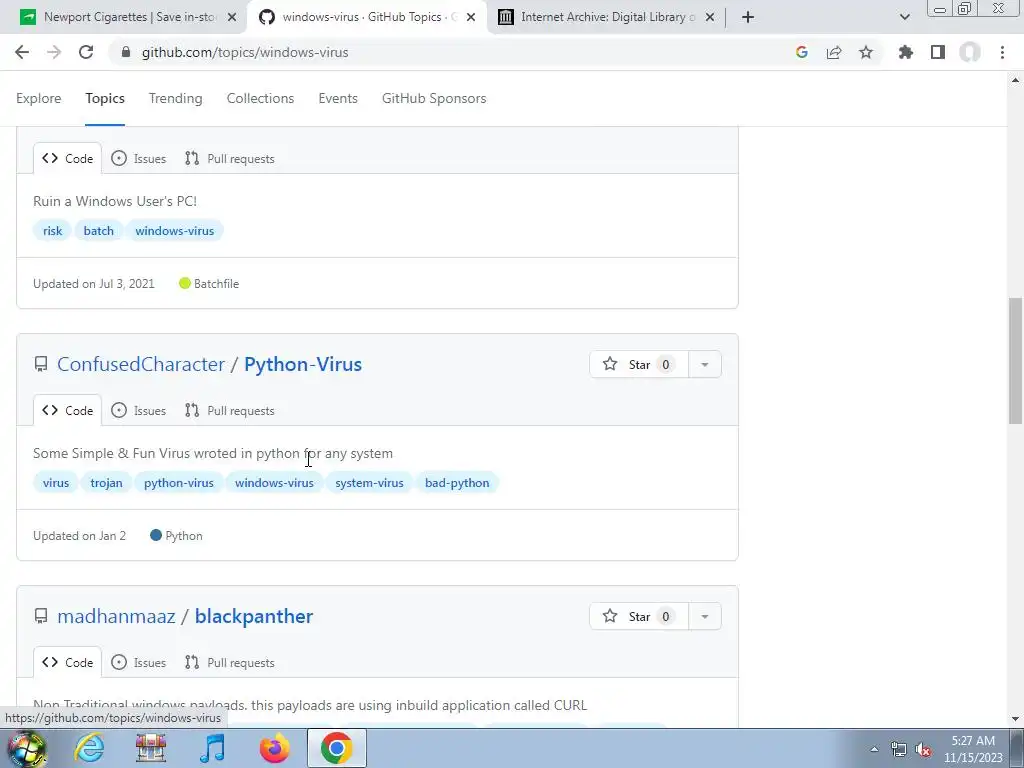1024x768 pixels.
Task: Click the browser forward arrow
Action: [x=54, y=52]
